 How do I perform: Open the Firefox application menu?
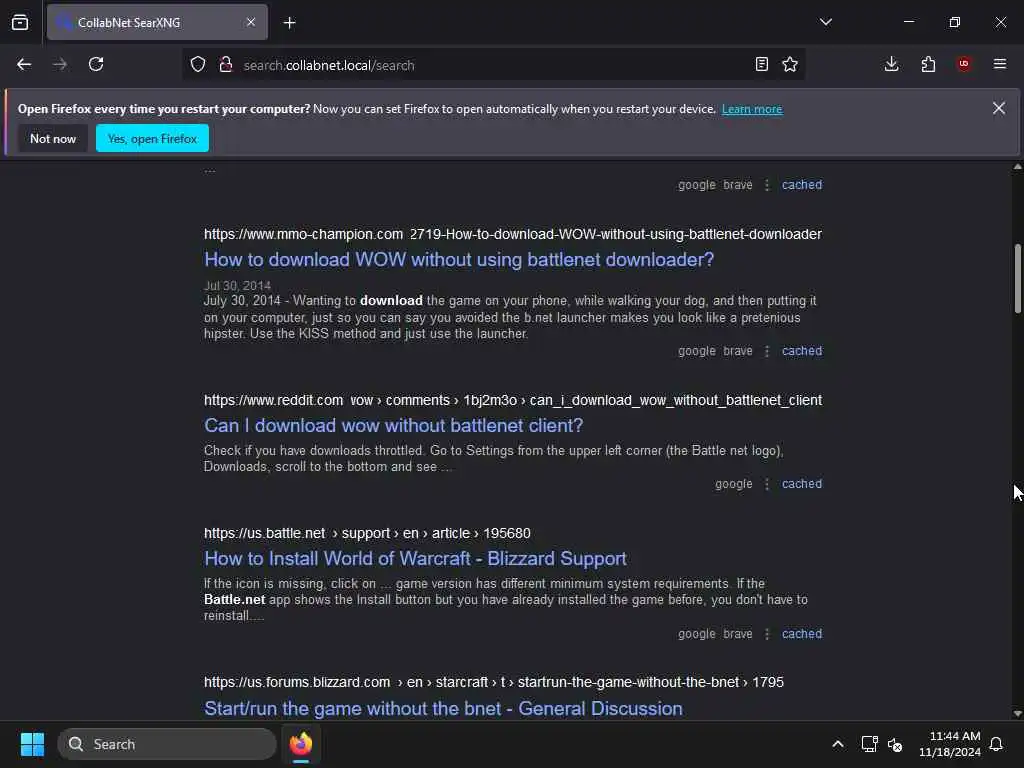click(x=1000, y=64)
